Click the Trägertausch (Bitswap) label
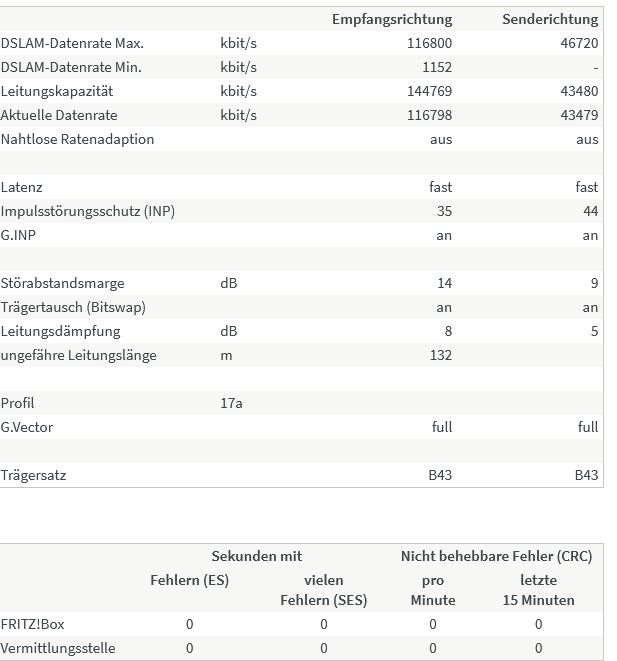Screen dimensions: 617x661 (x=73, y=307)
